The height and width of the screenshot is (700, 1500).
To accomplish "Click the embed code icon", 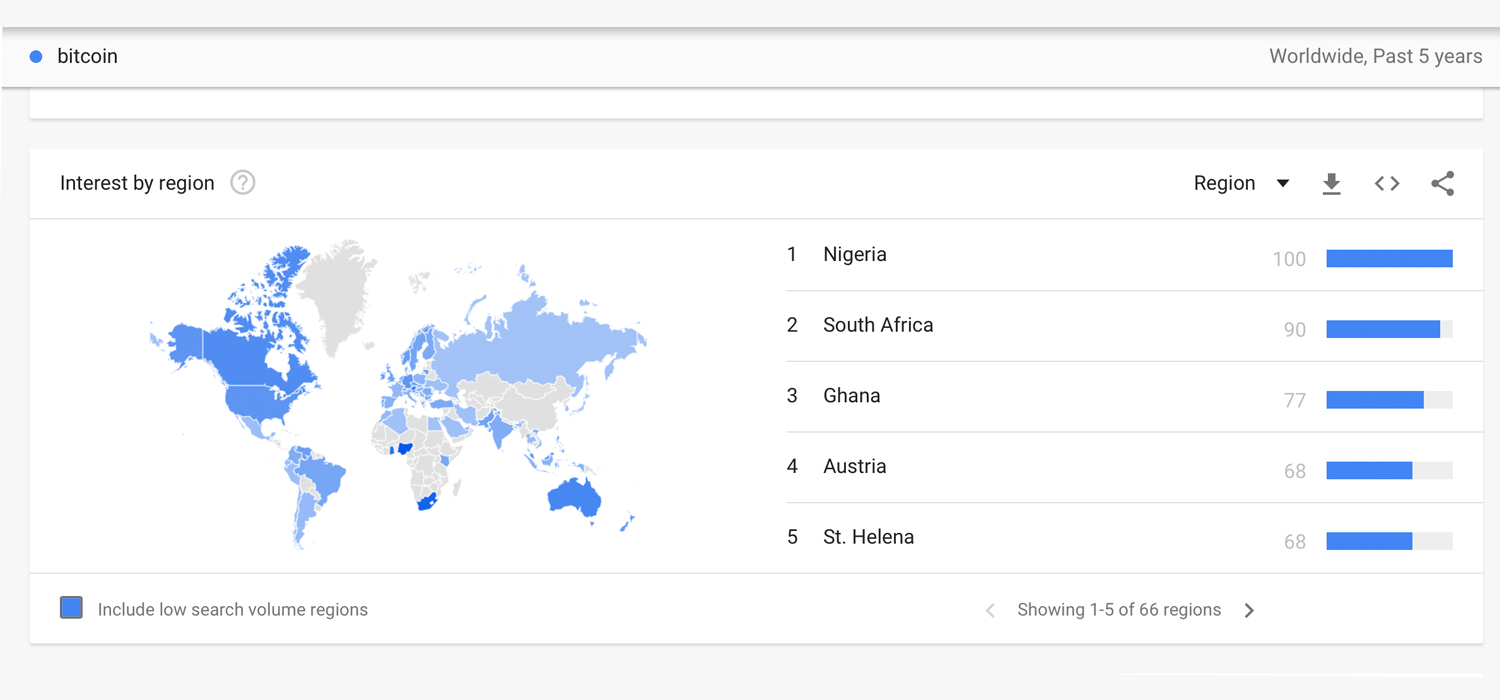I will pyautogui.click(x=1387, y=184).
